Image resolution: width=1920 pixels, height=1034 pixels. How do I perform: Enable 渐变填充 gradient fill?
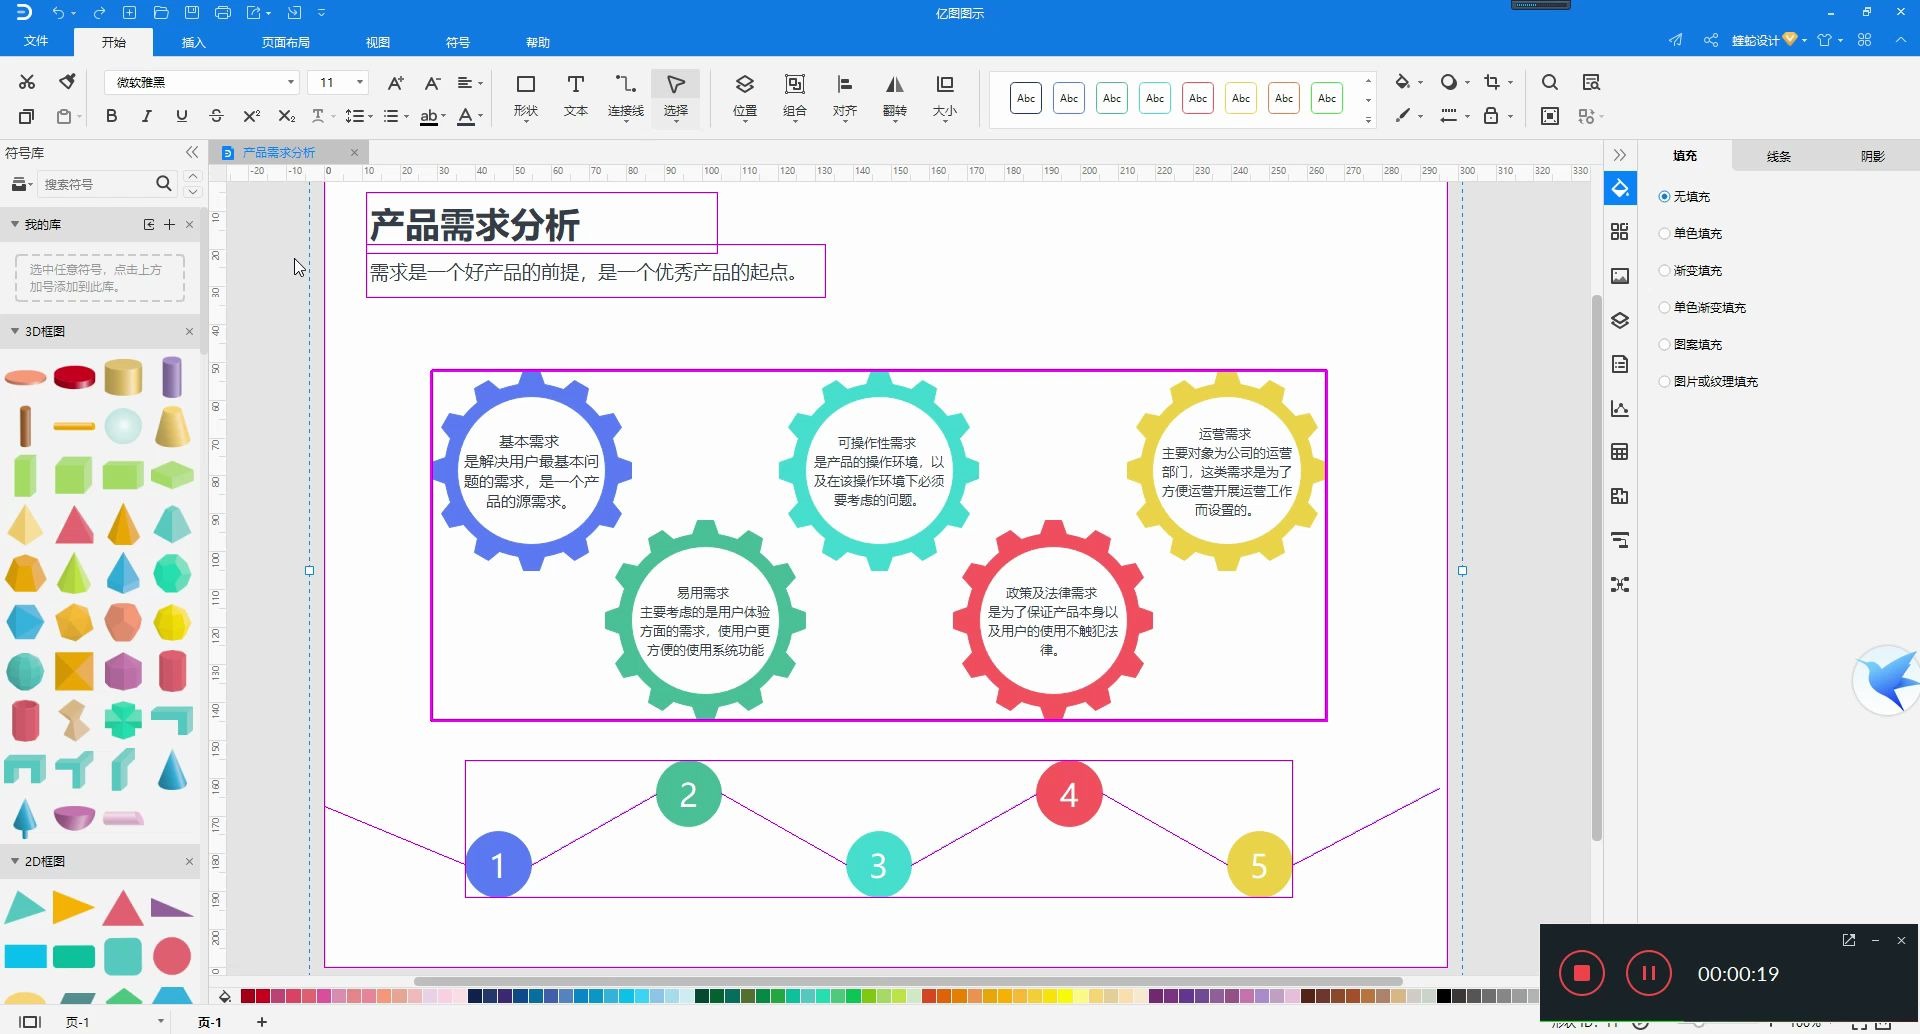[1663, 270]
